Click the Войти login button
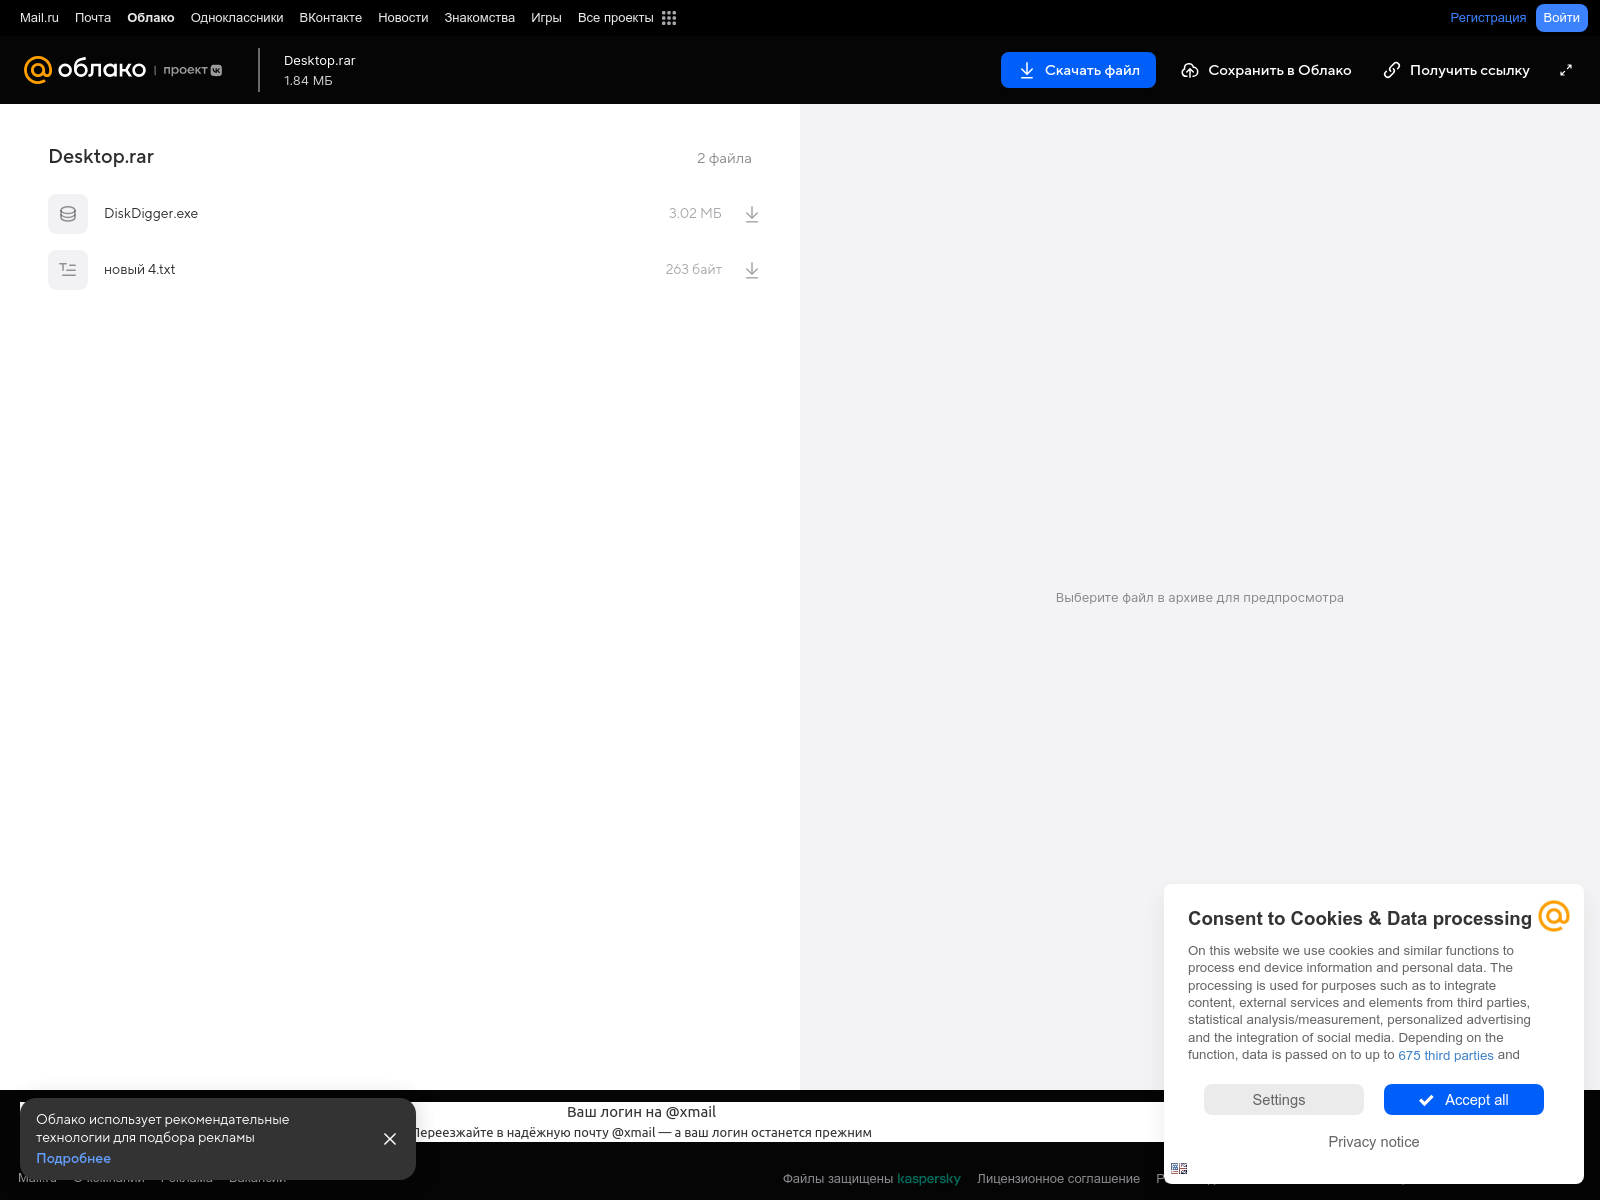This screenshot has height=1200, width=1600. click(x=1561, y=18)
